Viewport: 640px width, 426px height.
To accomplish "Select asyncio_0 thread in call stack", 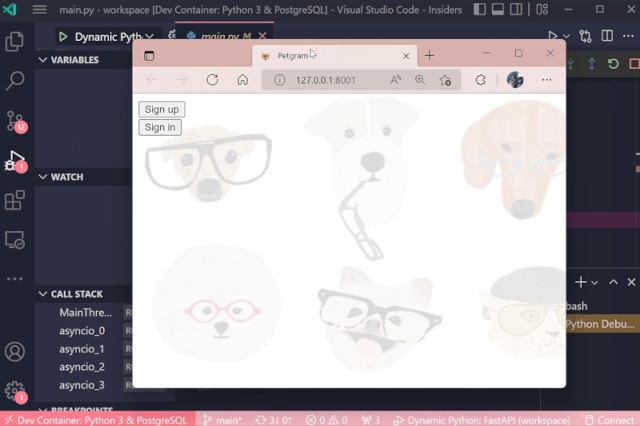I will [82, 331].
